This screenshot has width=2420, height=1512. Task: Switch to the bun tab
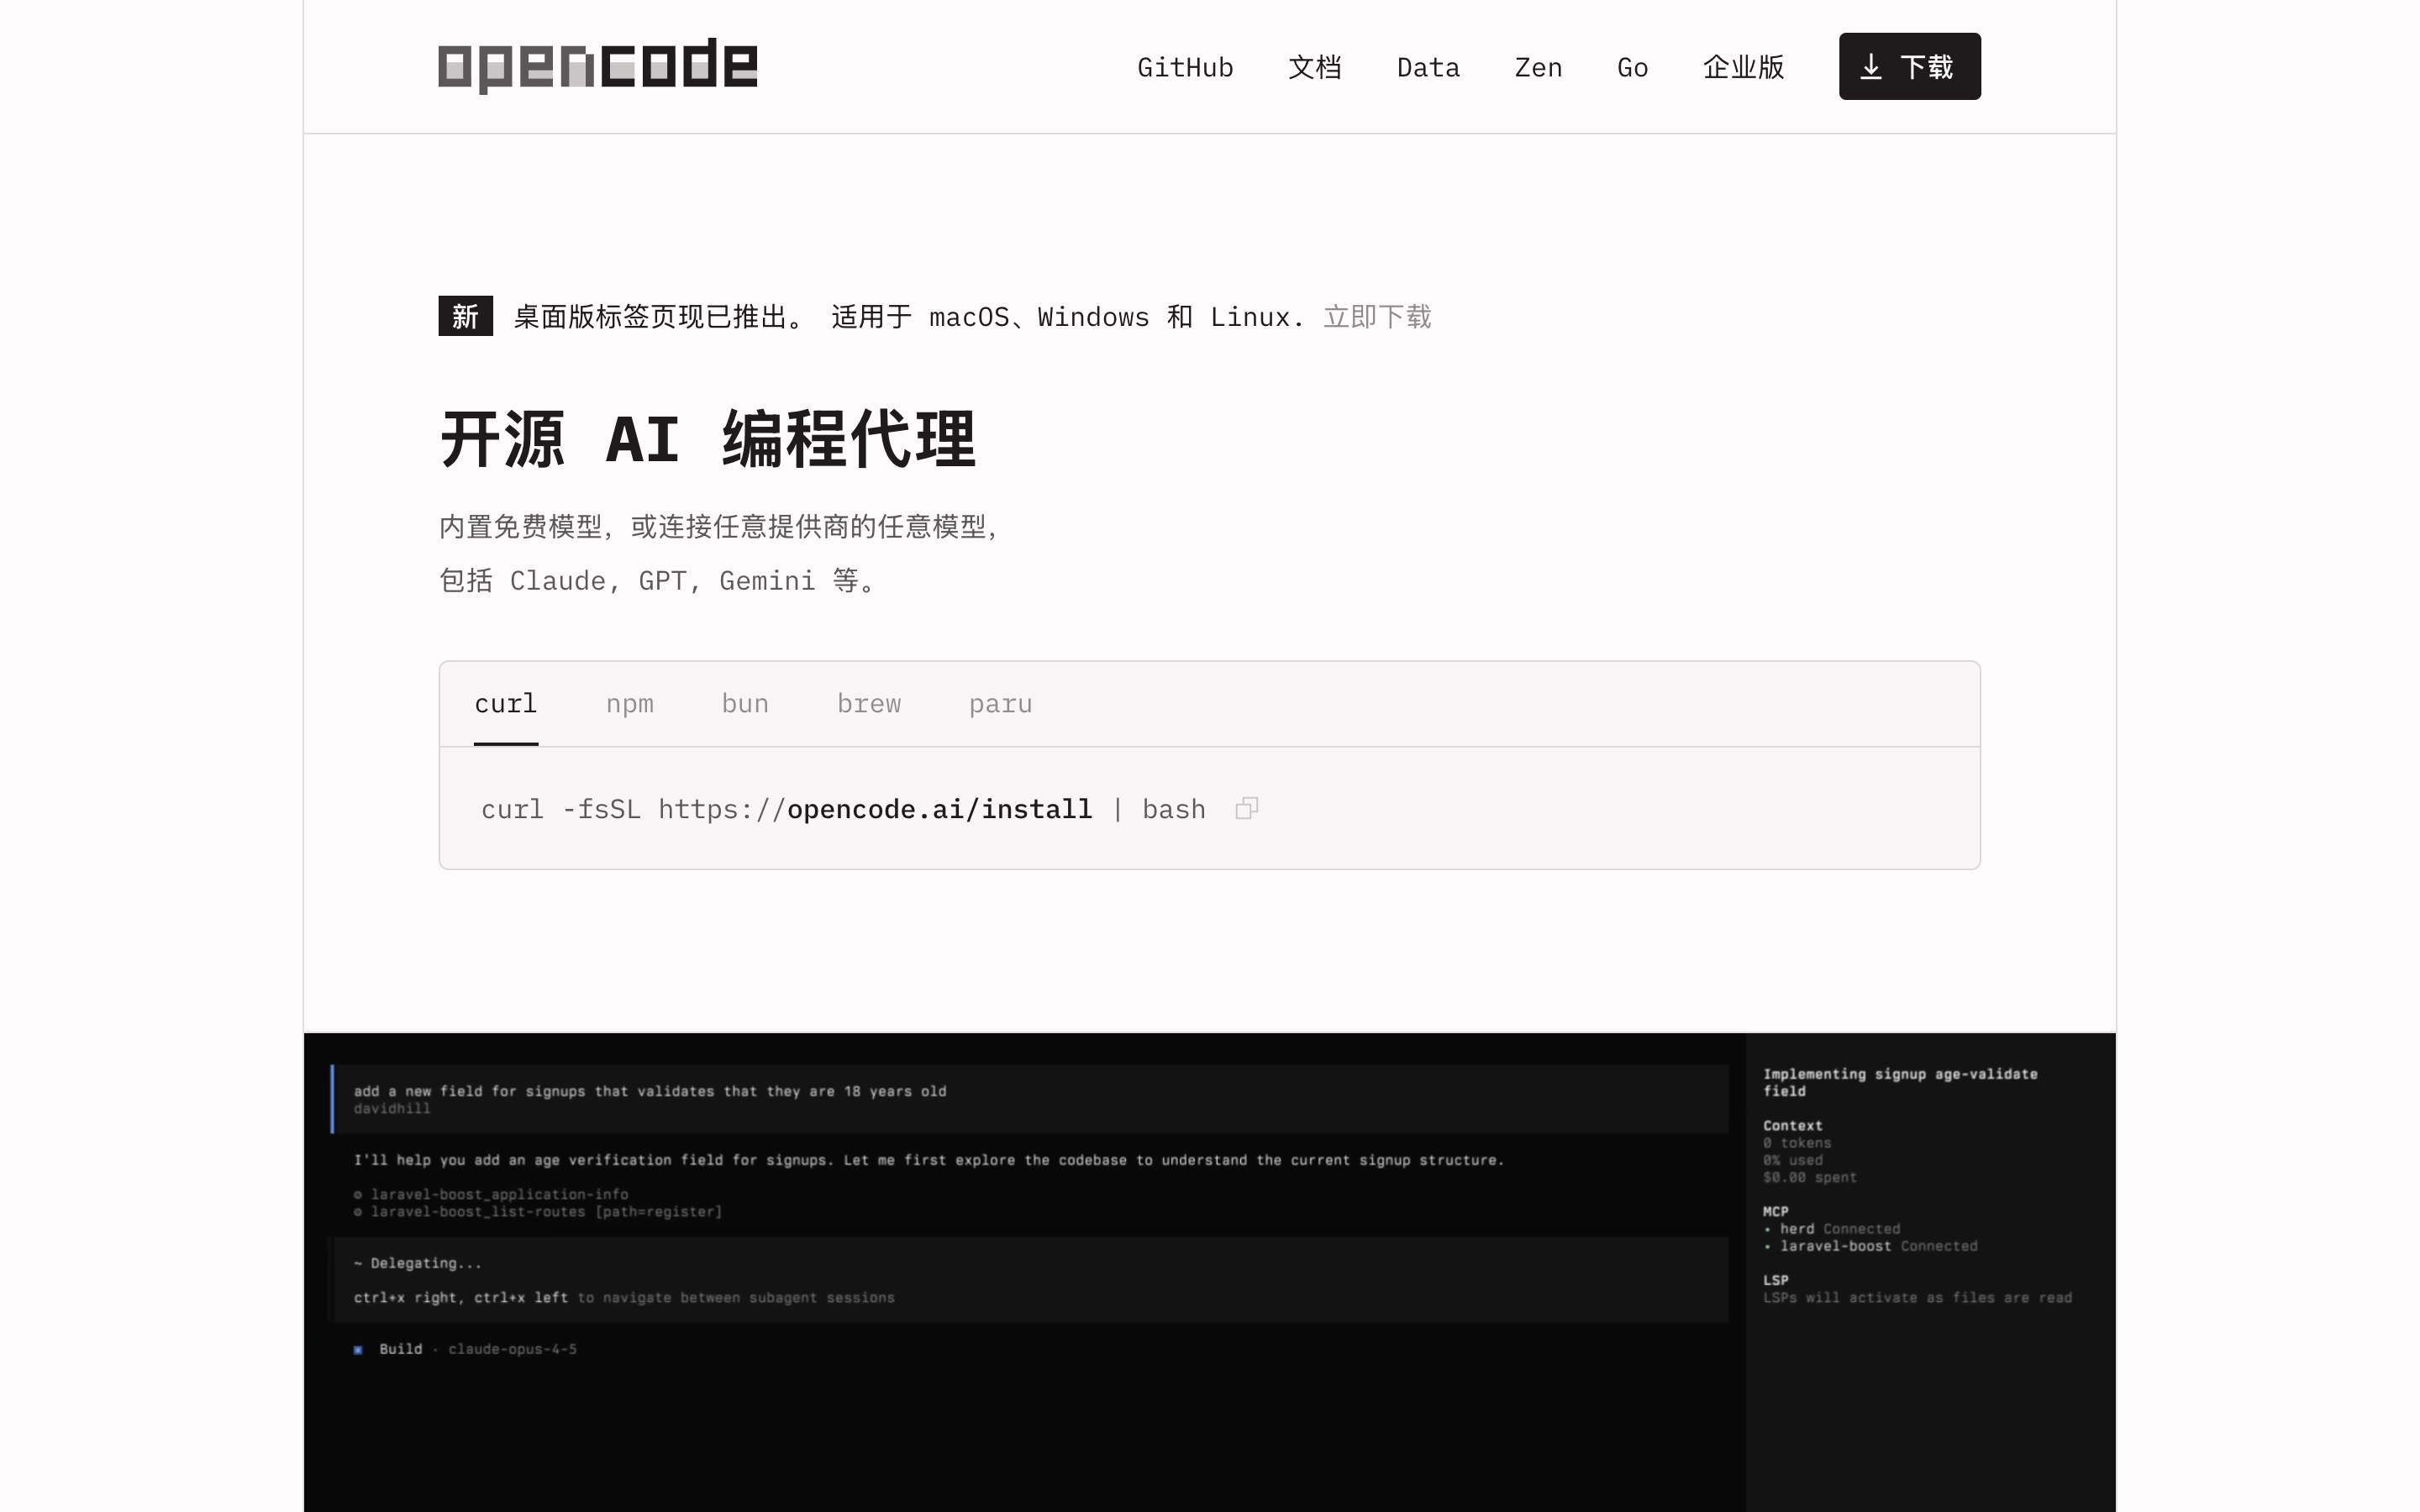745,704
